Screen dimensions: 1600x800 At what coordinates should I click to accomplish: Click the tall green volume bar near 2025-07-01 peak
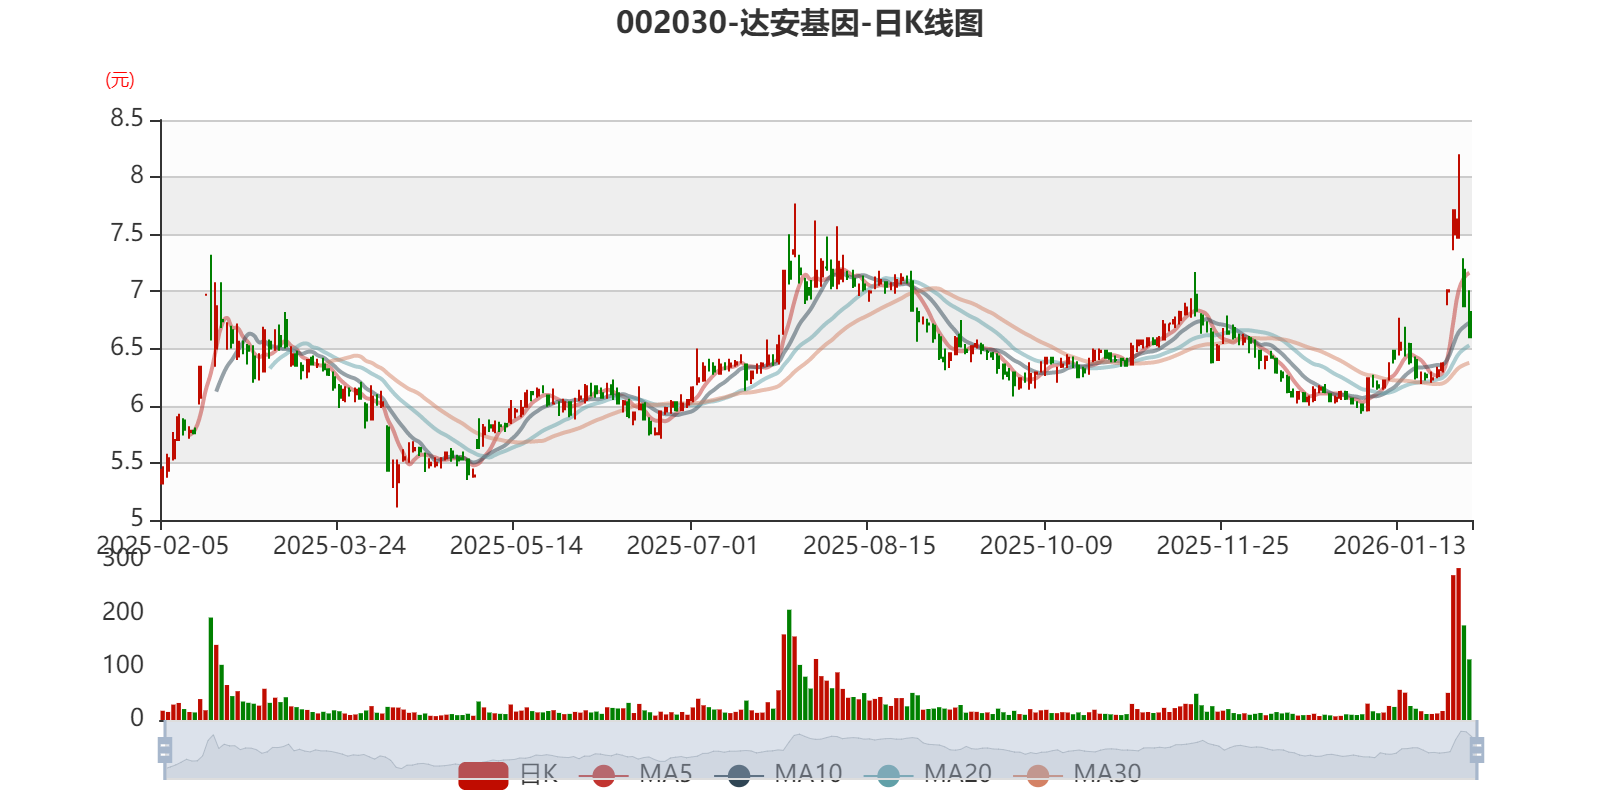[x=789, y=665]
